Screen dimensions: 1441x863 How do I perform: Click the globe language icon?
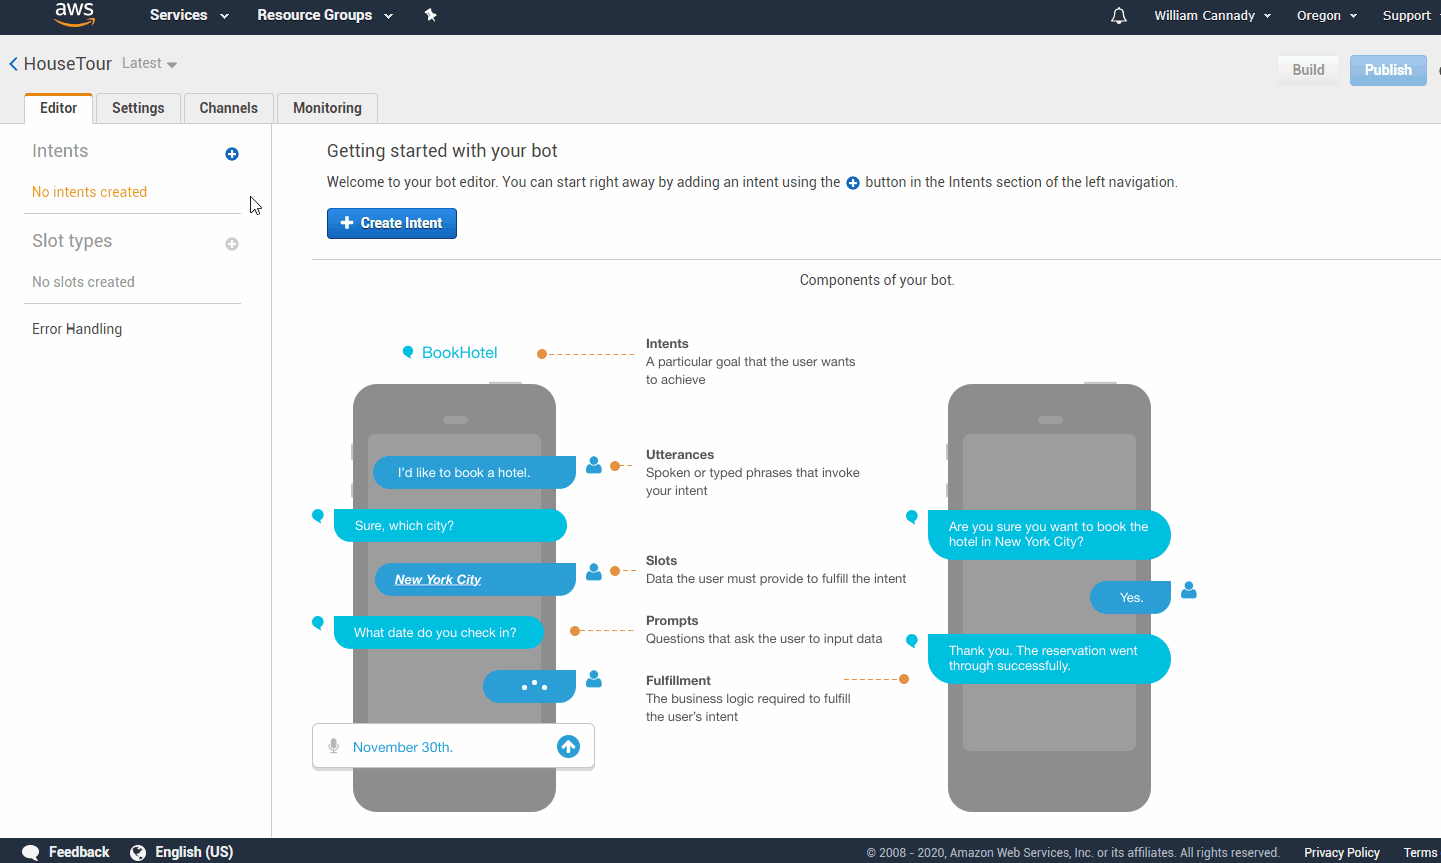tap(138, 852)
